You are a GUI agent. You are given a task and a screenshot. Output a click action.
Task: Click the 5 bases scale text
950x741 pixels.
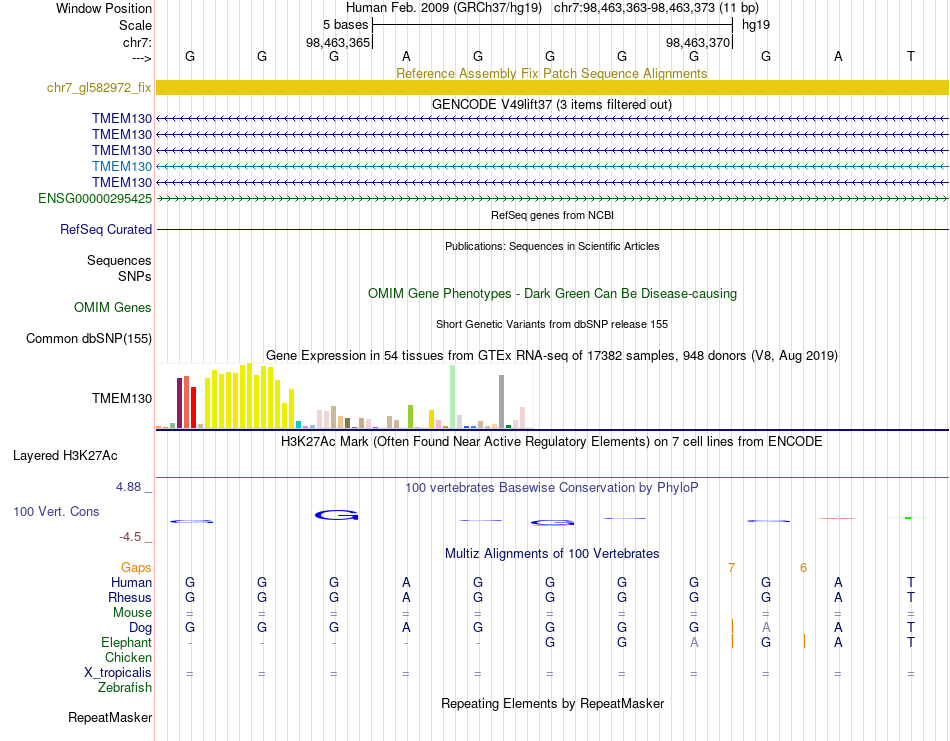tap(345, 25)
